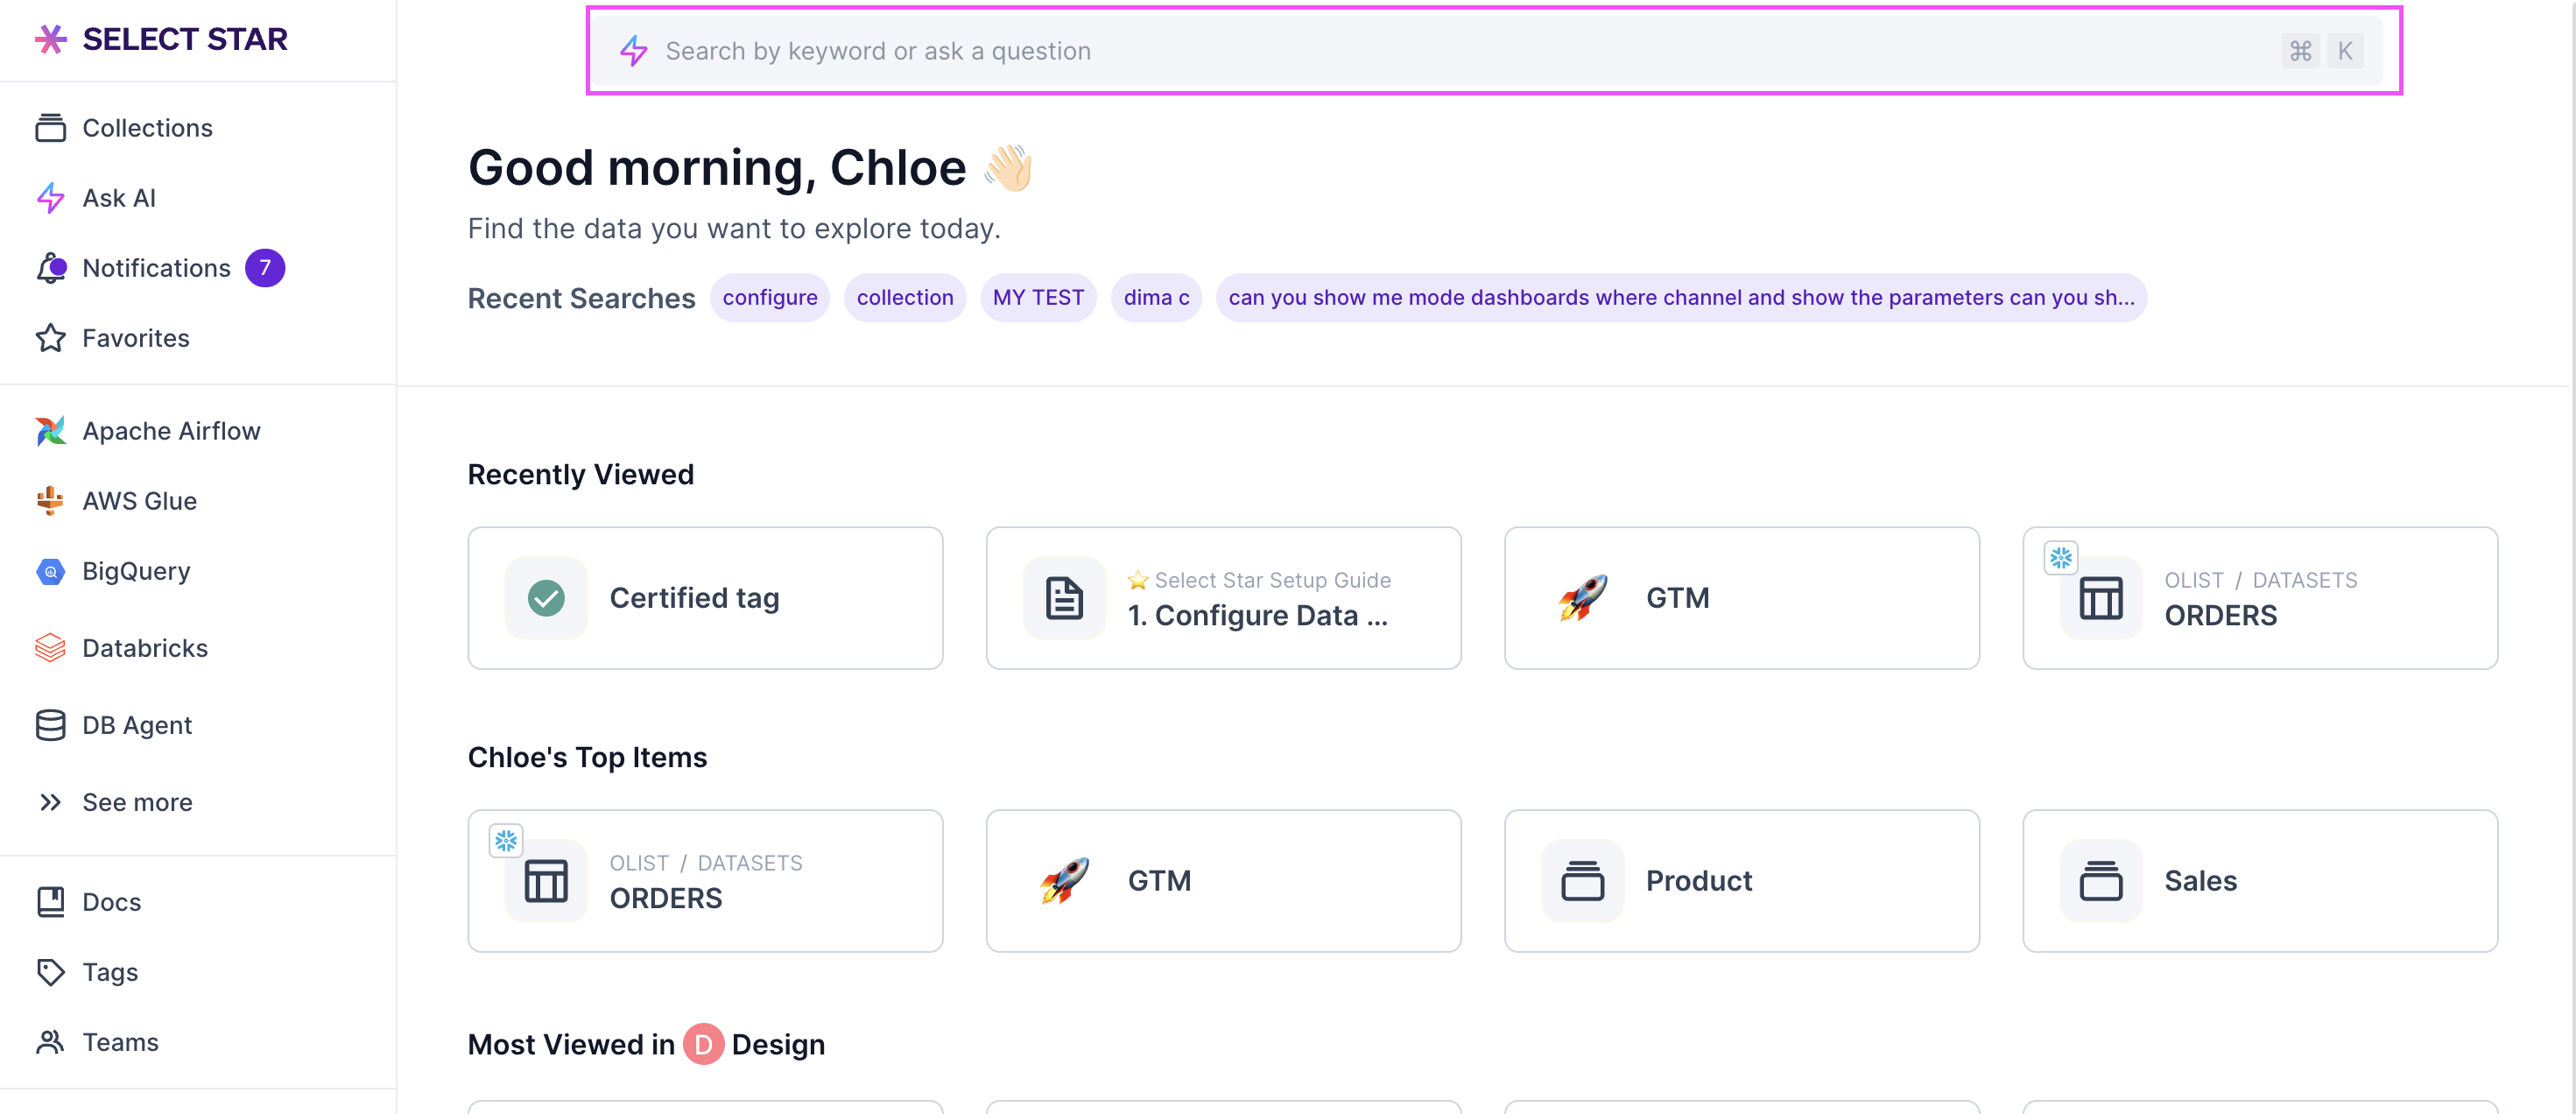Image resolution: width=2576 pixels, height=1114 pixels.
Task: Open Tags in the sidebar
Action: click(110, 972)
